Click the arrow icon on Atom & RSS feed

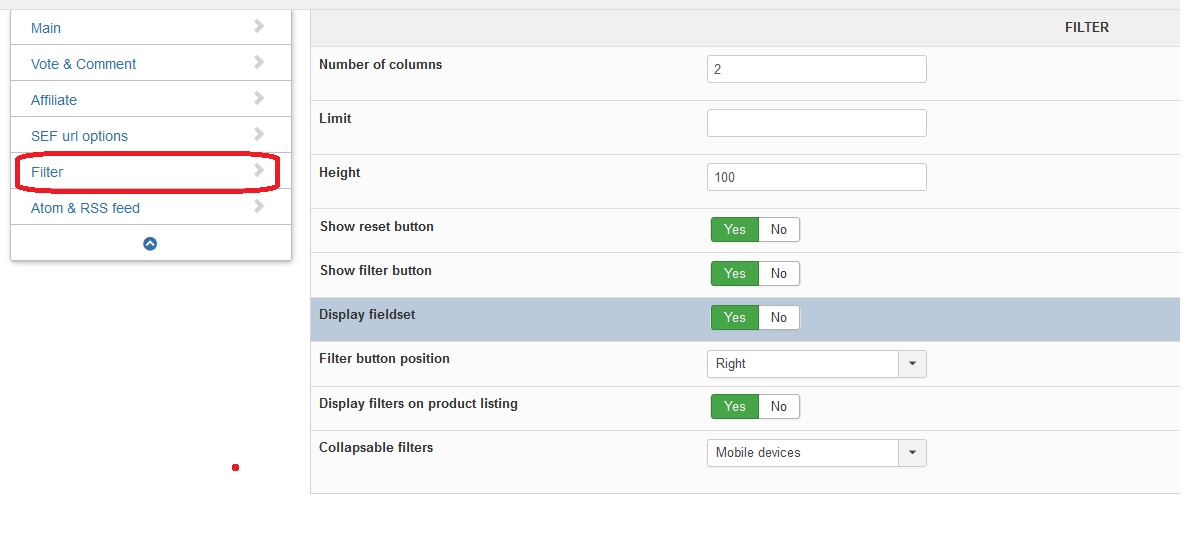(259, 206)
